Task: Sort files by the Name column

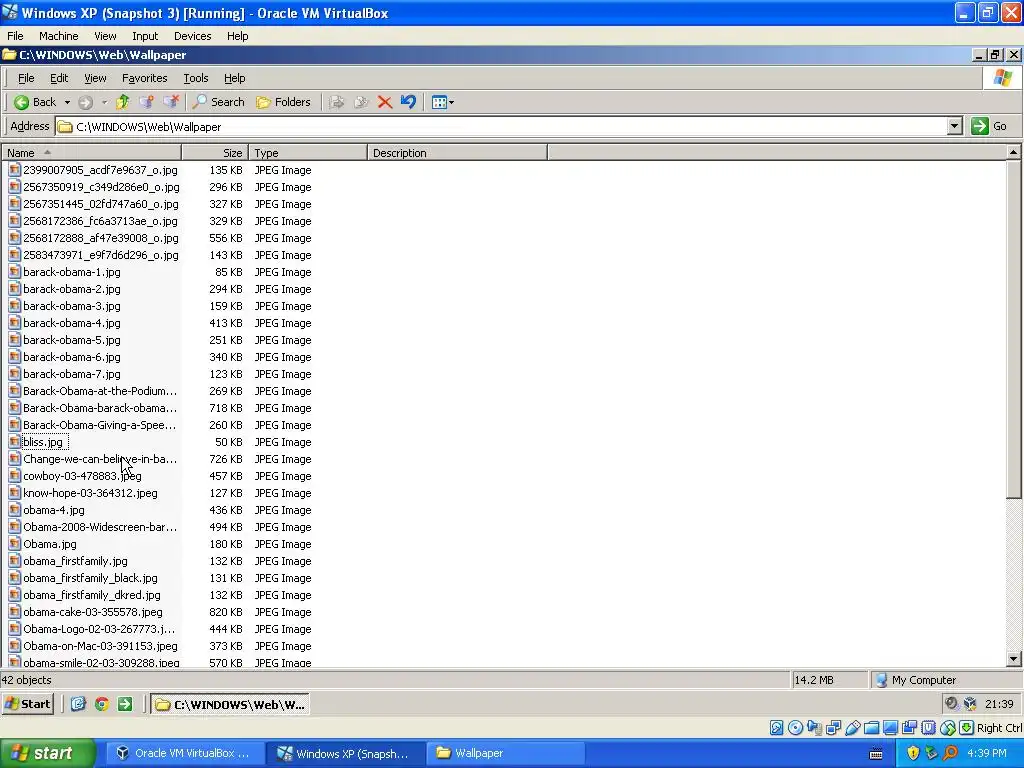Action: (x=91, y=153)
